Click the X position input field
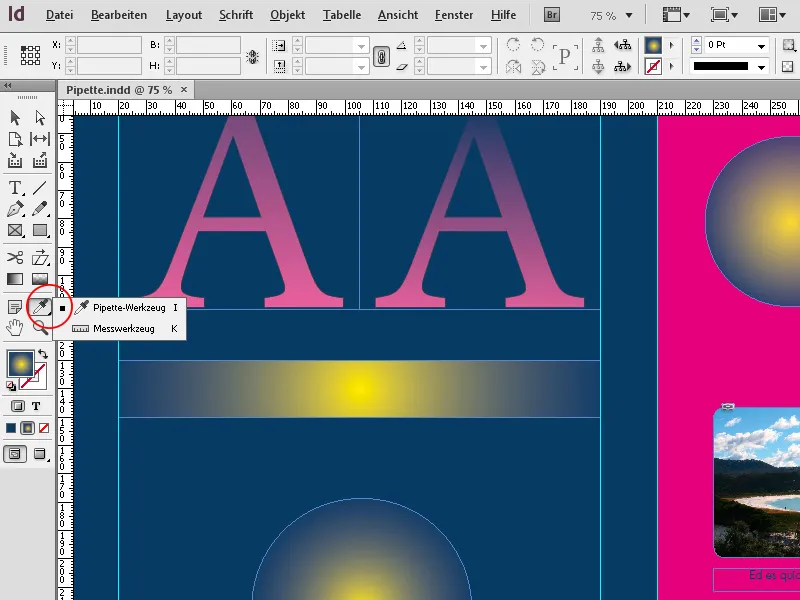Screen dimensions: 800x600 pyautogui.click(x=109, y=45)
